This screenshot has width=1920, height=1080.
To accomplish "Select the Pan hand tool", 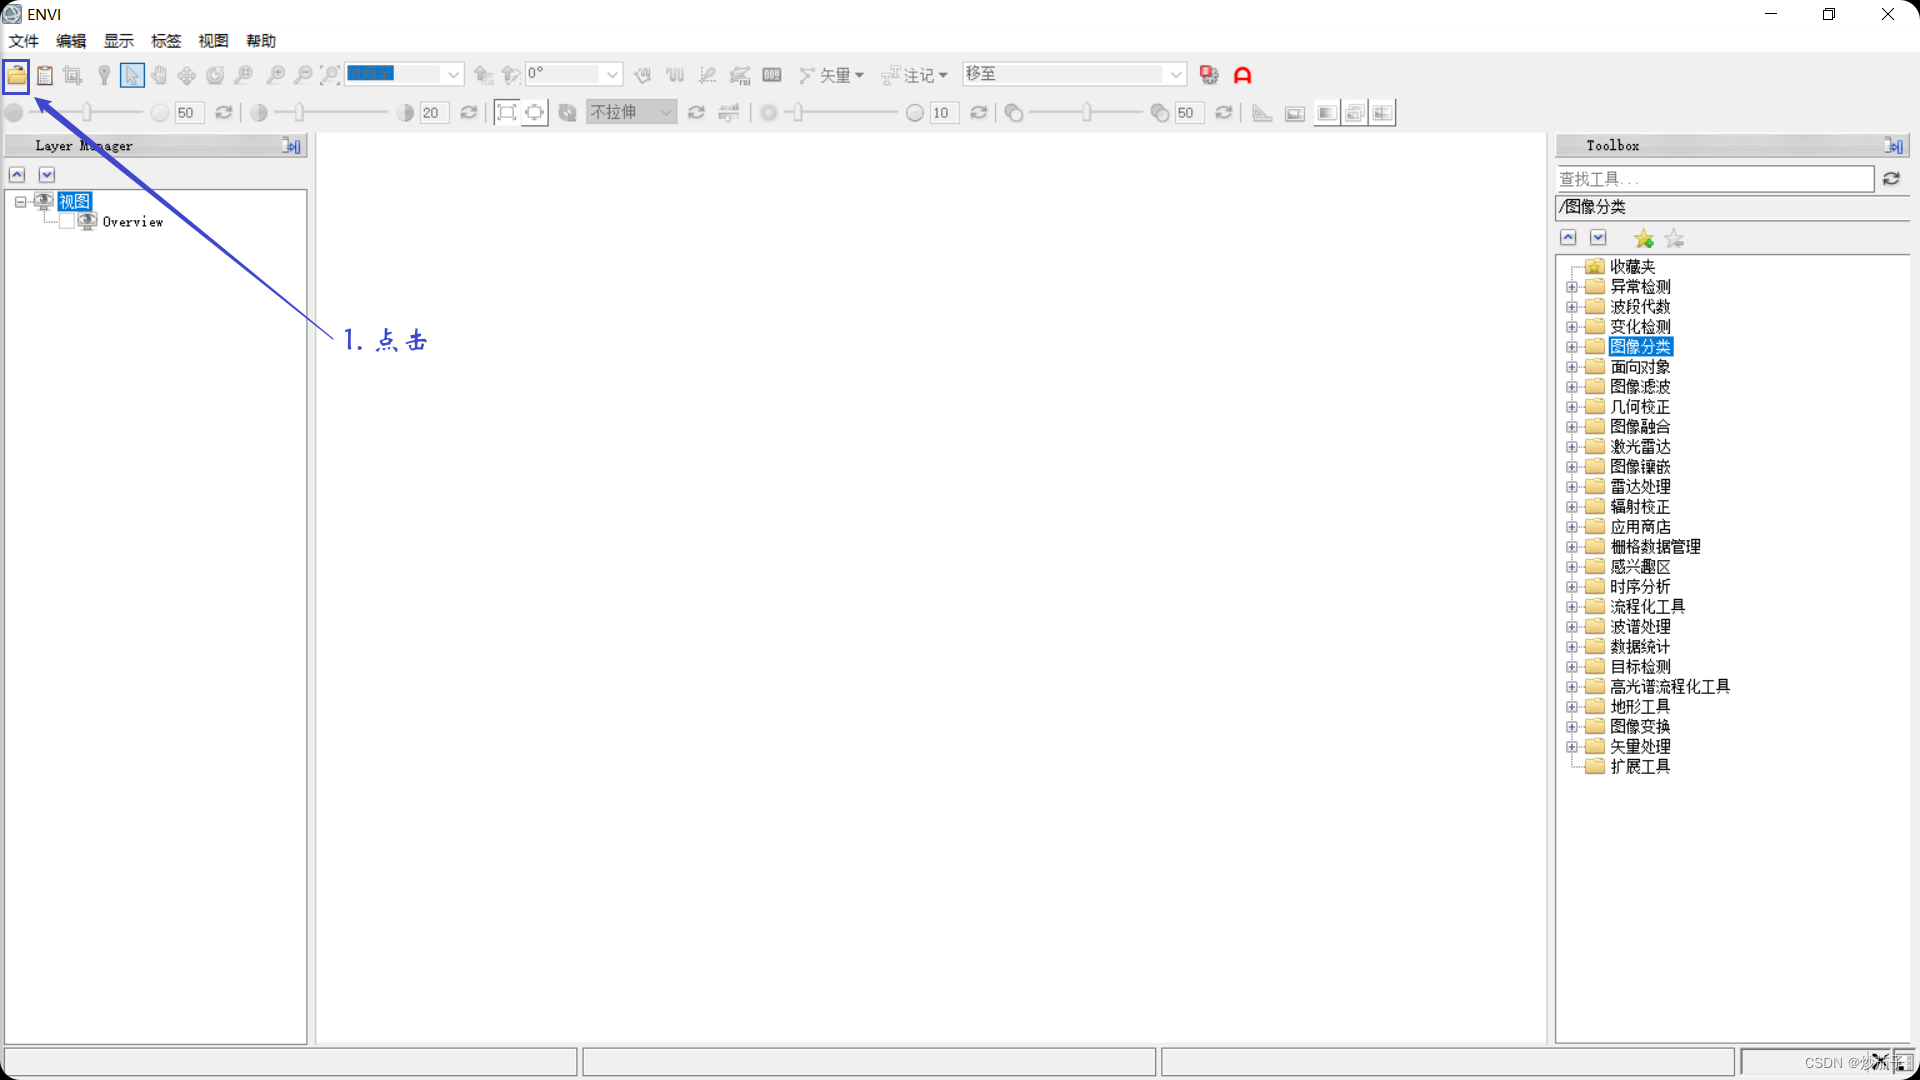I will tap(159, 75).
